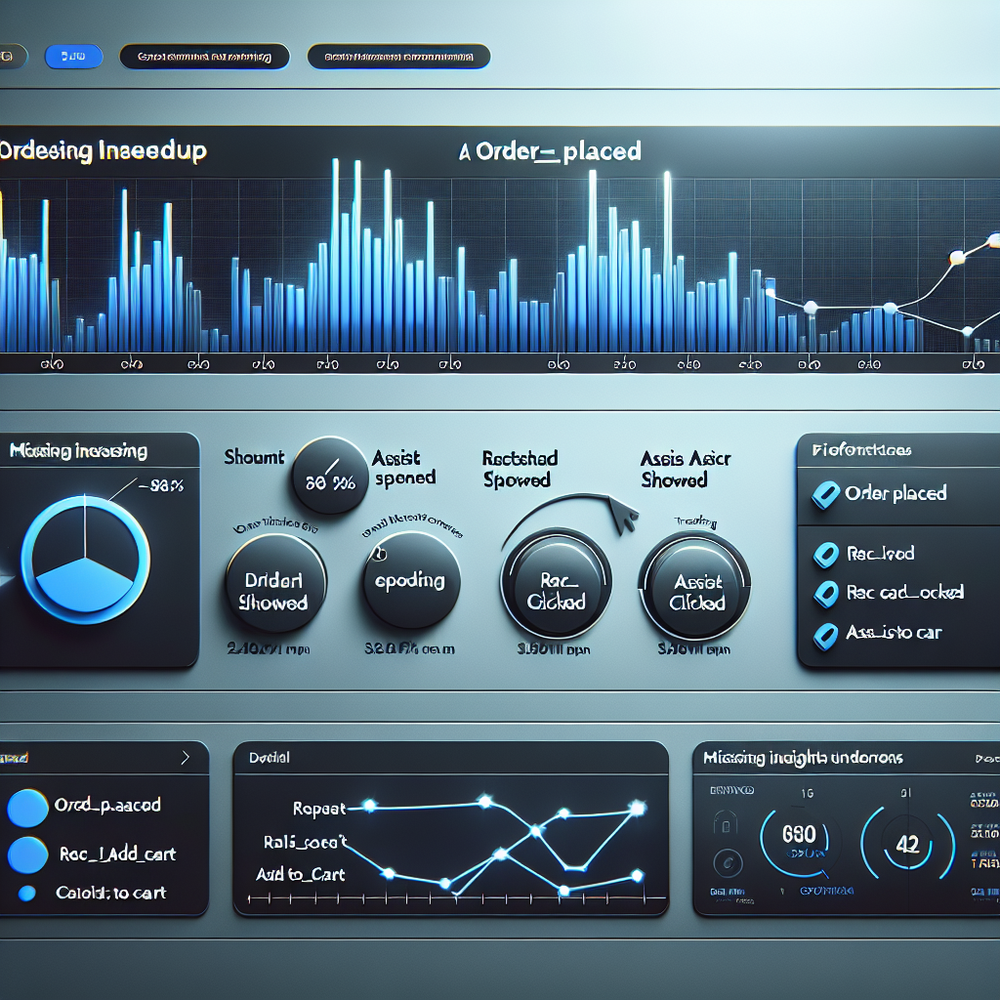Expand the bottom-left panel chevron arrow

[185, 757]
